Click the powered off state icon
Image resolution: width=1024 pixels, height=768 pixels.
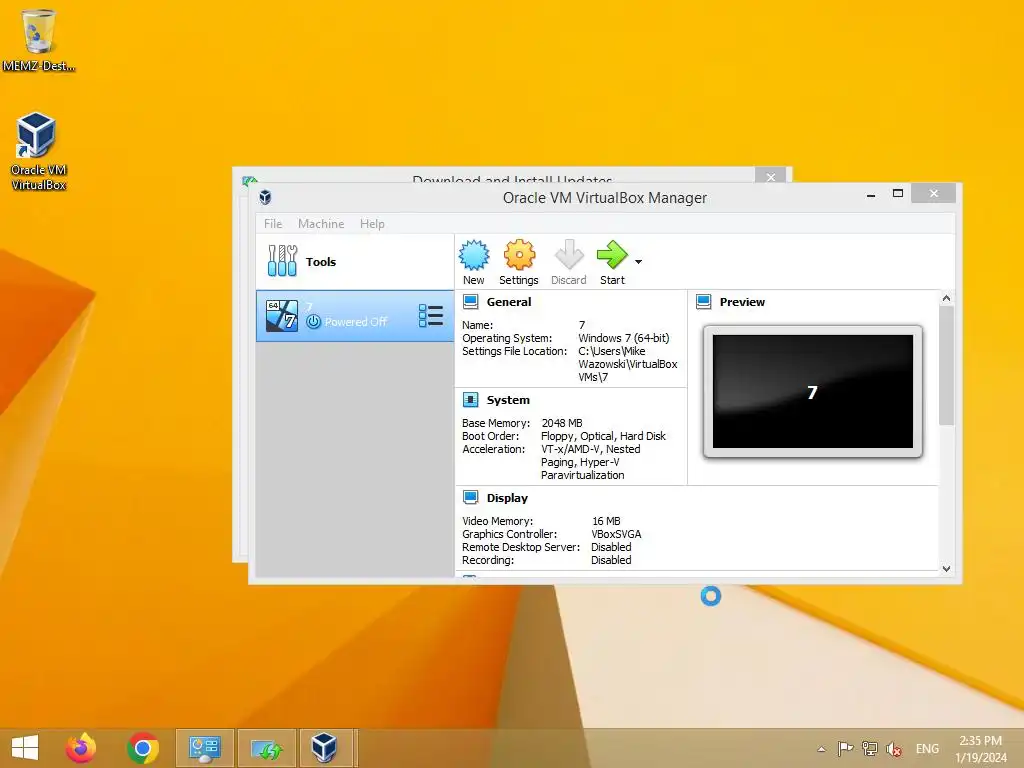(x=313, y=321)
